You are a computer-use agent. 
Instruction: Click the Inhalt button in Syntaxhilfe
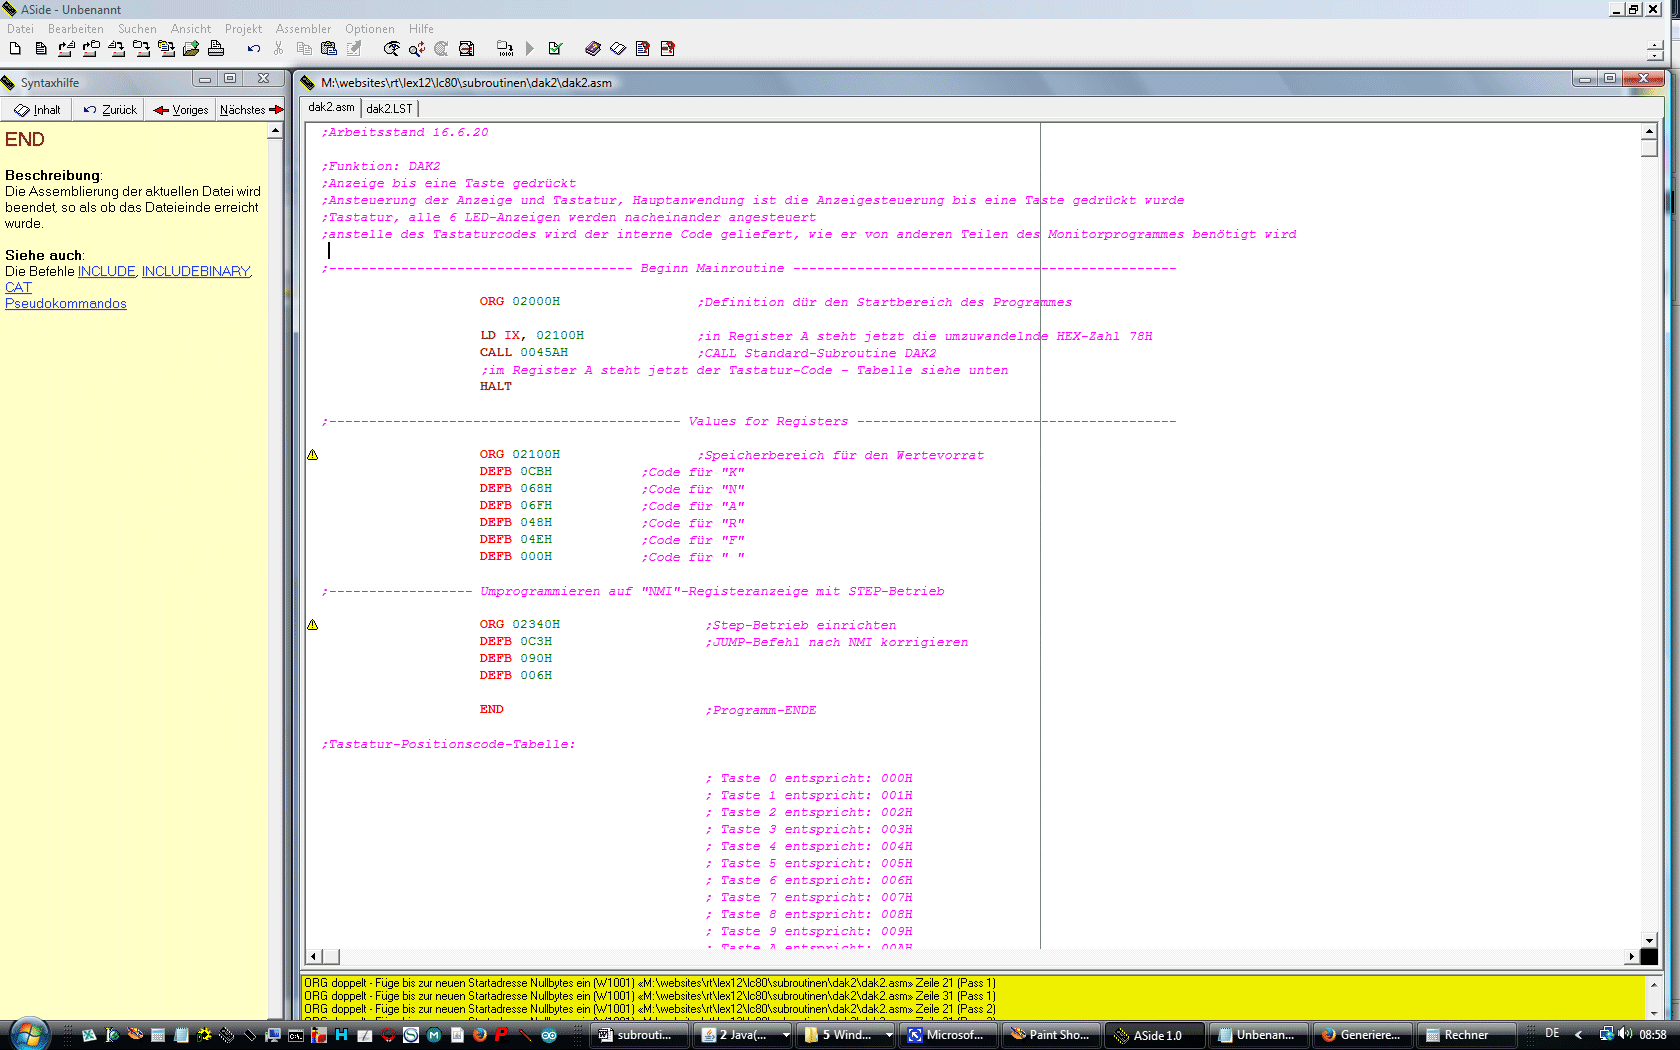[37, 110]
